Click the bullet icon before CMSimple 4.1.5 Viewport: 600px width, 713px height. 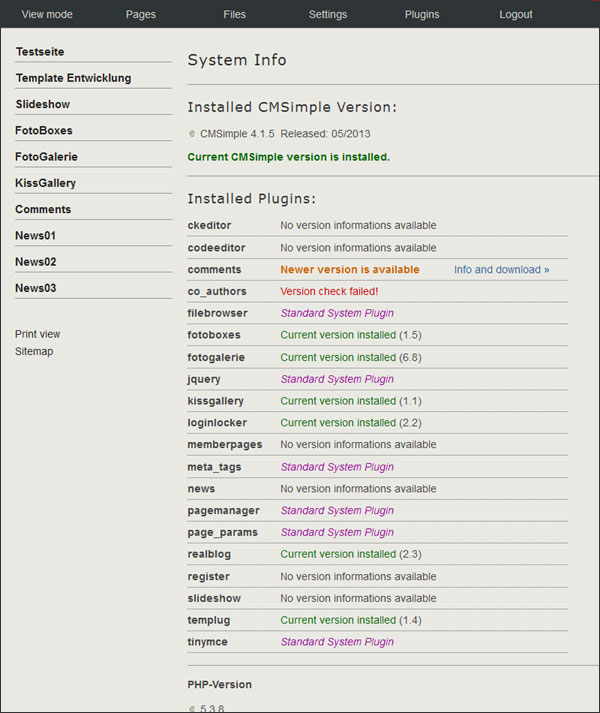point(192,134)
